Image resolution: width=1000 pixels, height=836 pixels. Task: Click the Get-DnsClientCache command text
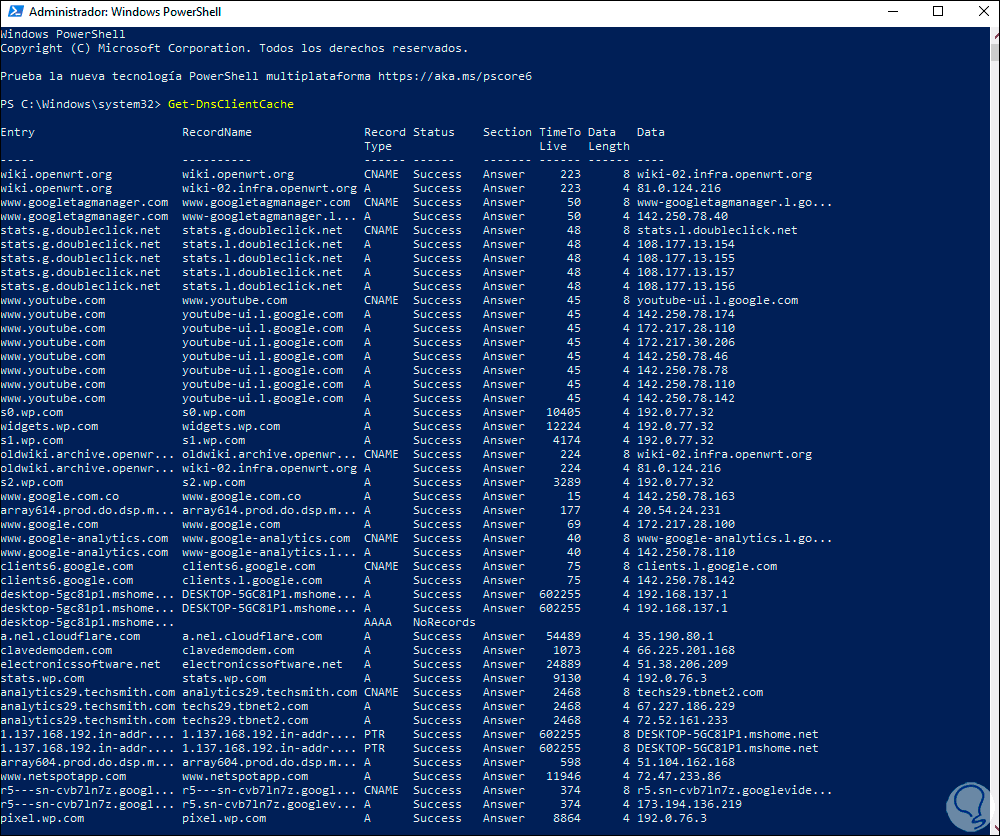point(231,104)
